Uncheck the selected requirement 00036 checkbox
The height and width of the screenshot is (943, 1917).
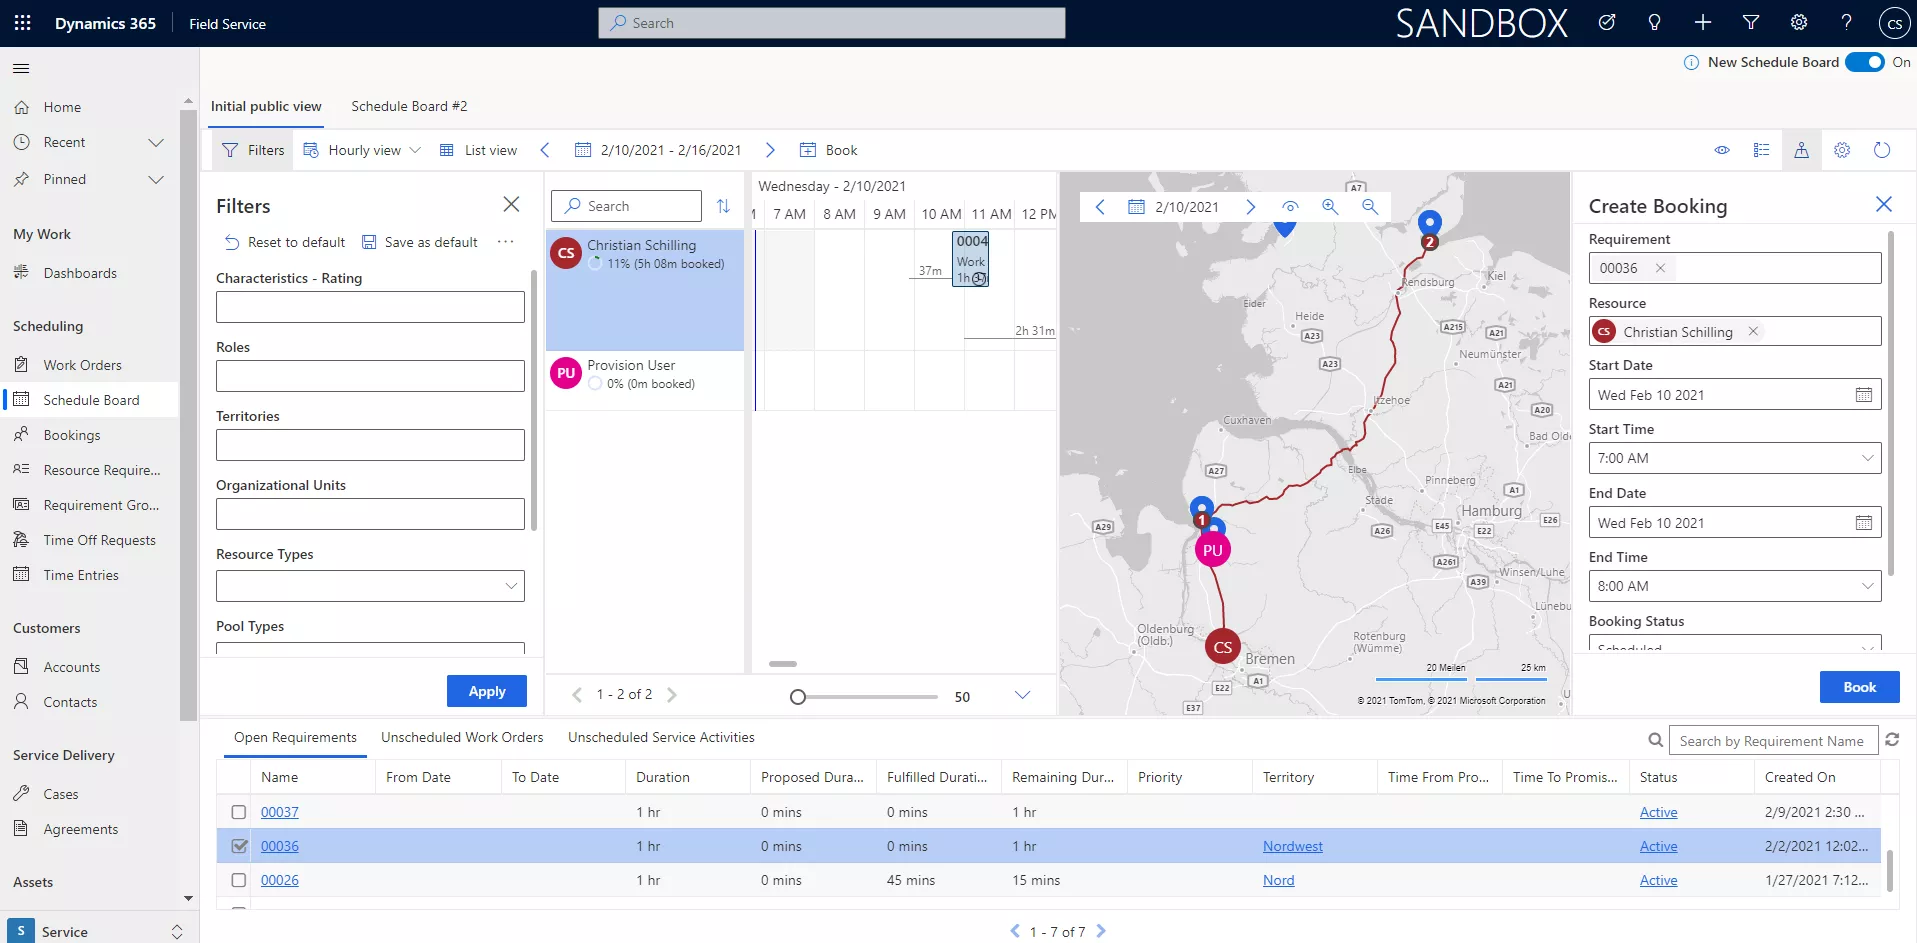tap(239, 846)
